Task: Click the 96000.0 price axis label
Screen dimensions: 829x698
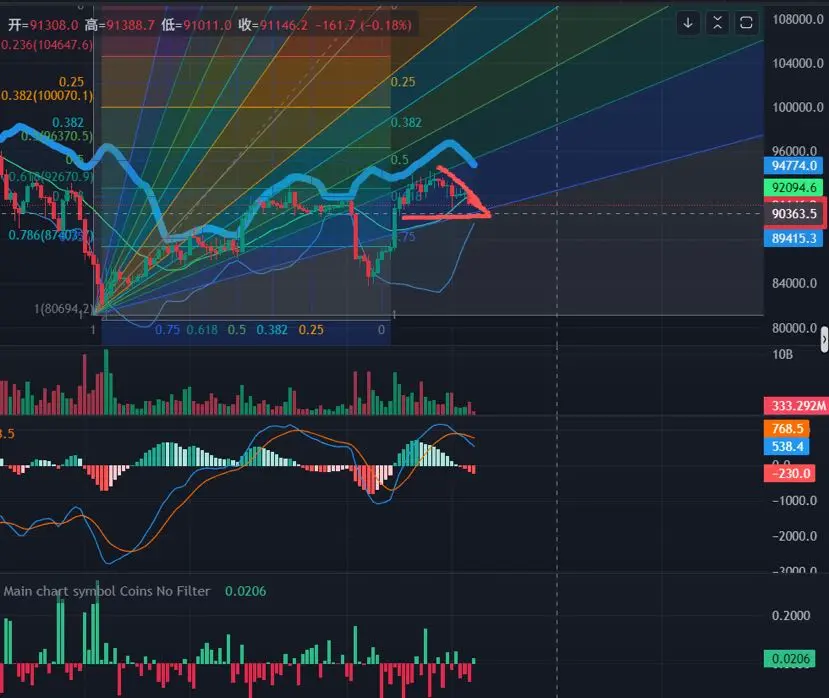Action: [x=797, y=150]
